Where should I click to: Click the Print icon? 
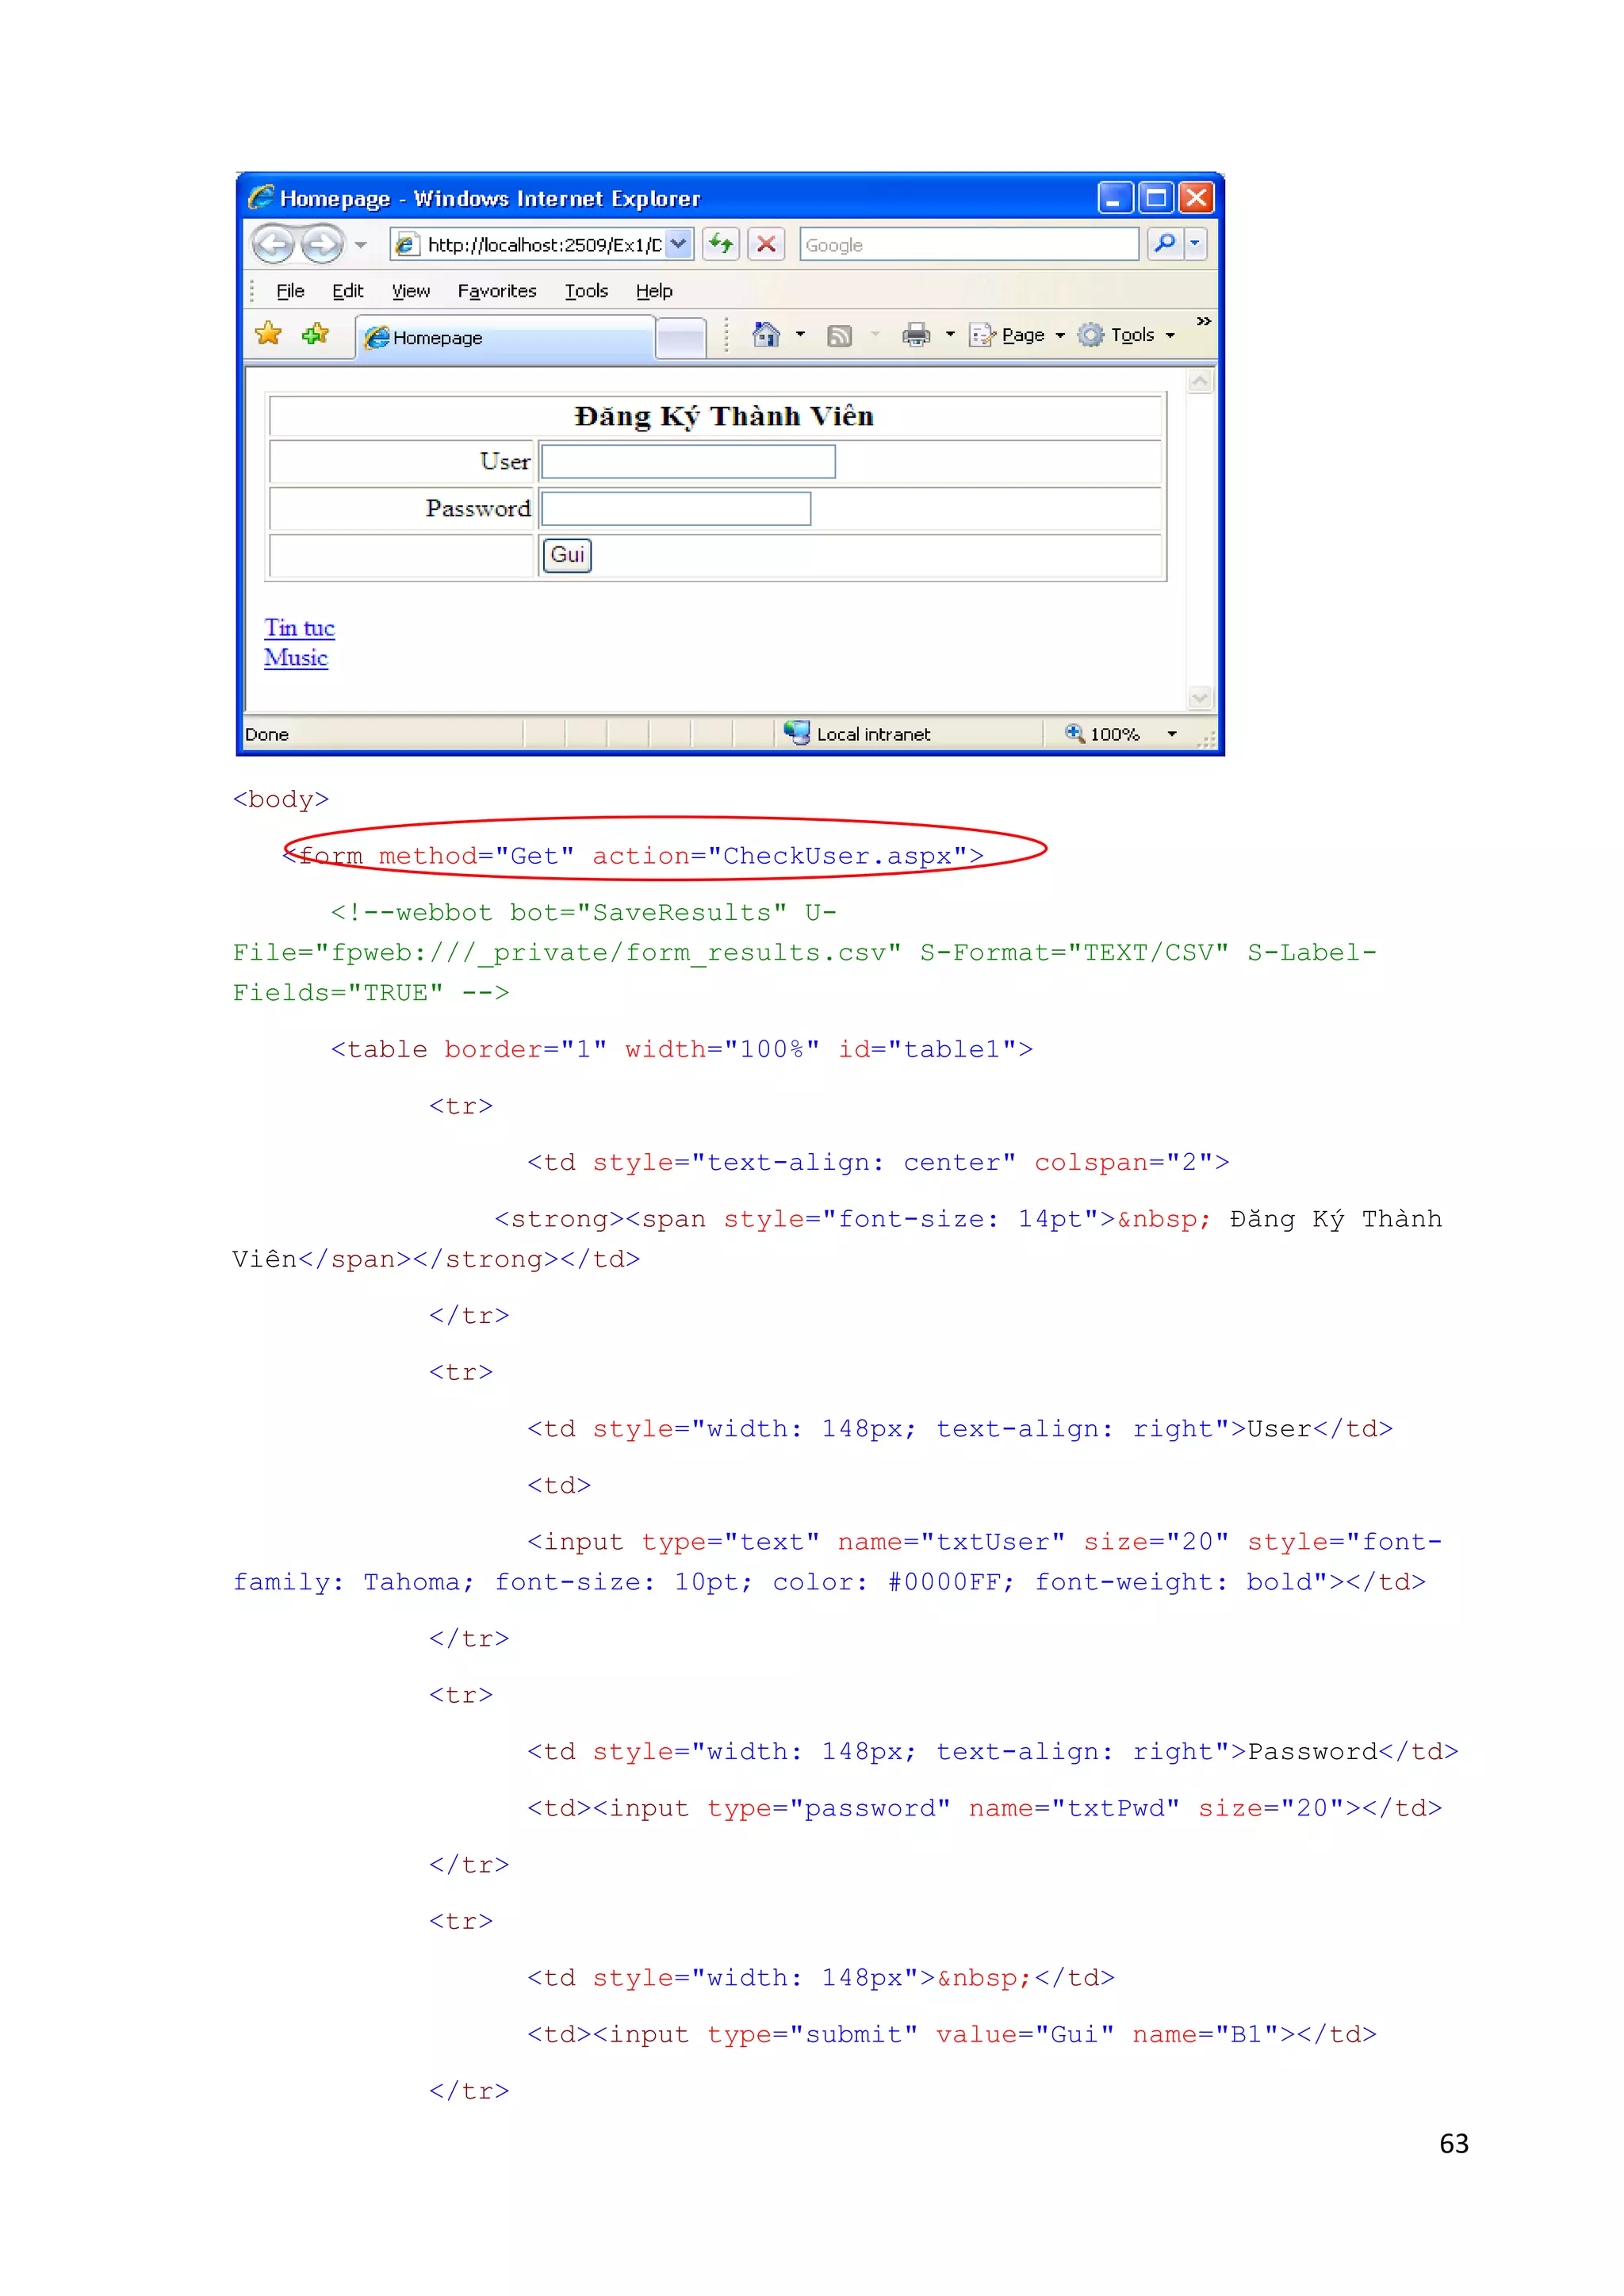point(916,335)
